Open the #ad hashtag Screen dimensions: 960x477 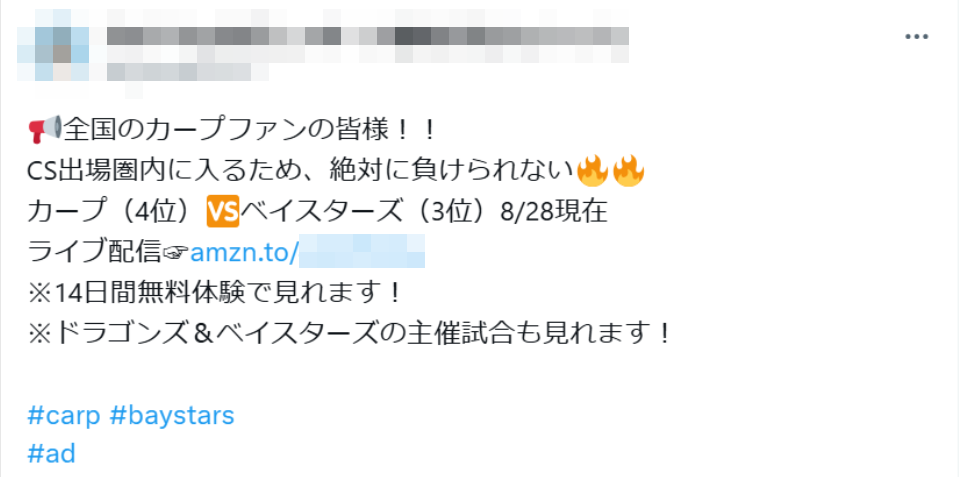tap(51, 454)
